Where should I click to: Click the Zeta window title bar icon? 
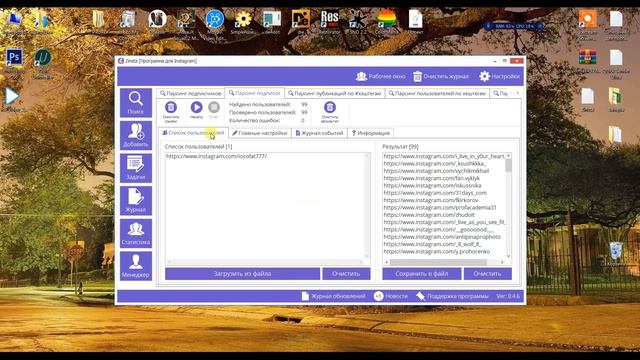121,61
